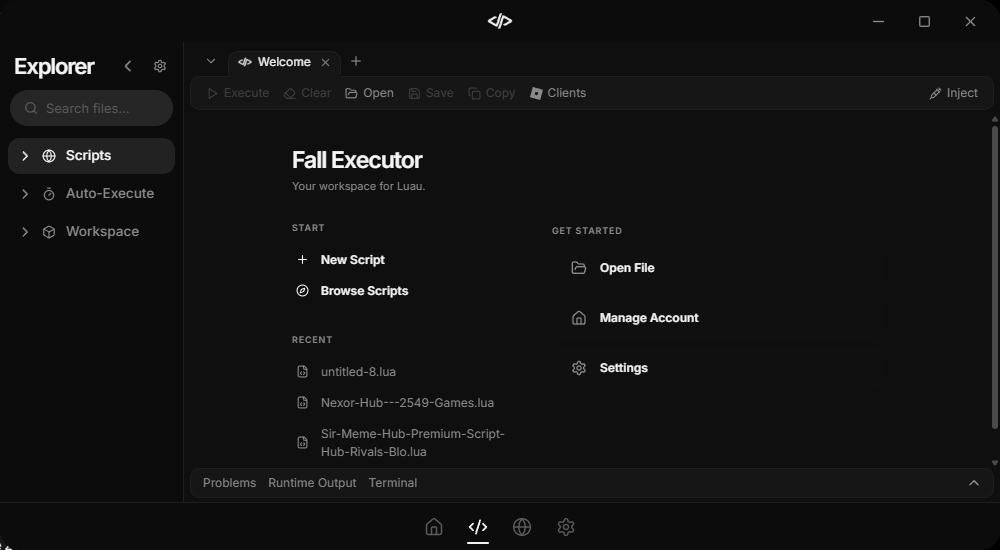This screenshot has height=550, width=1000.
Task: Click the Inject button
Action: click(x=953, y=93)
